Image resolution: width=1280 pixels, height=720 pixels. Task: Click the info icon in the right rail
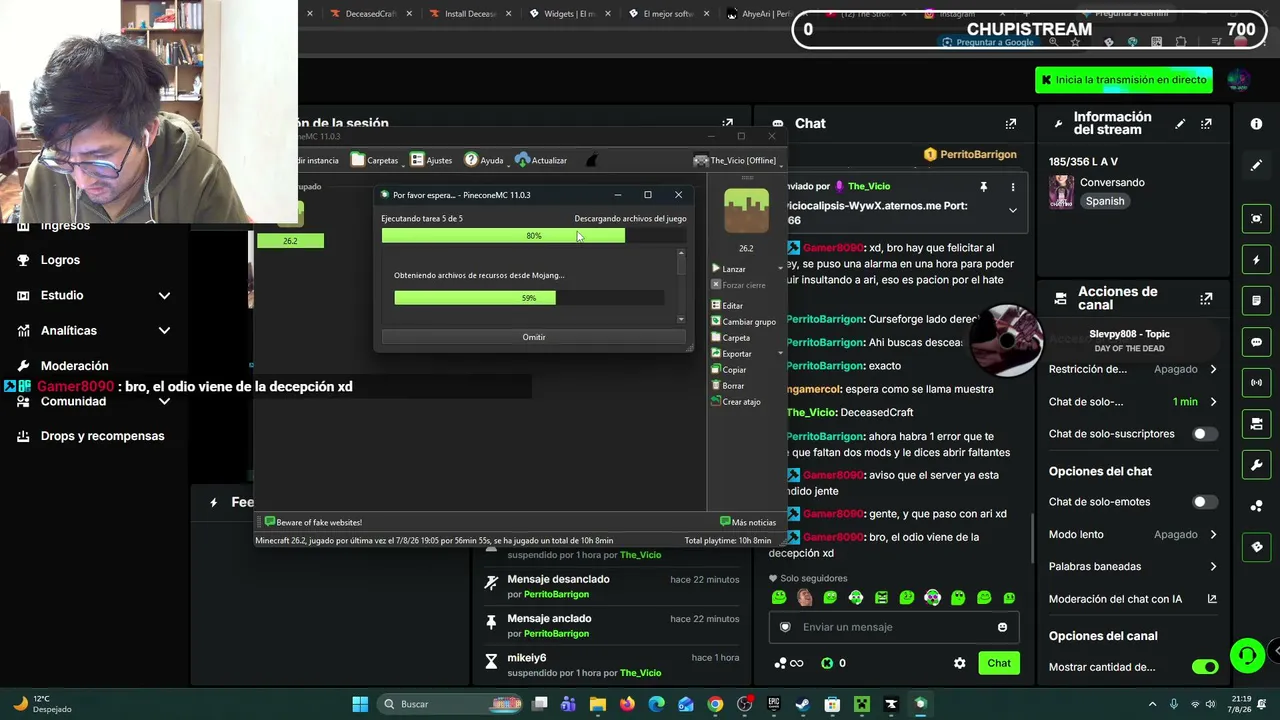(x=1257, y=124)
